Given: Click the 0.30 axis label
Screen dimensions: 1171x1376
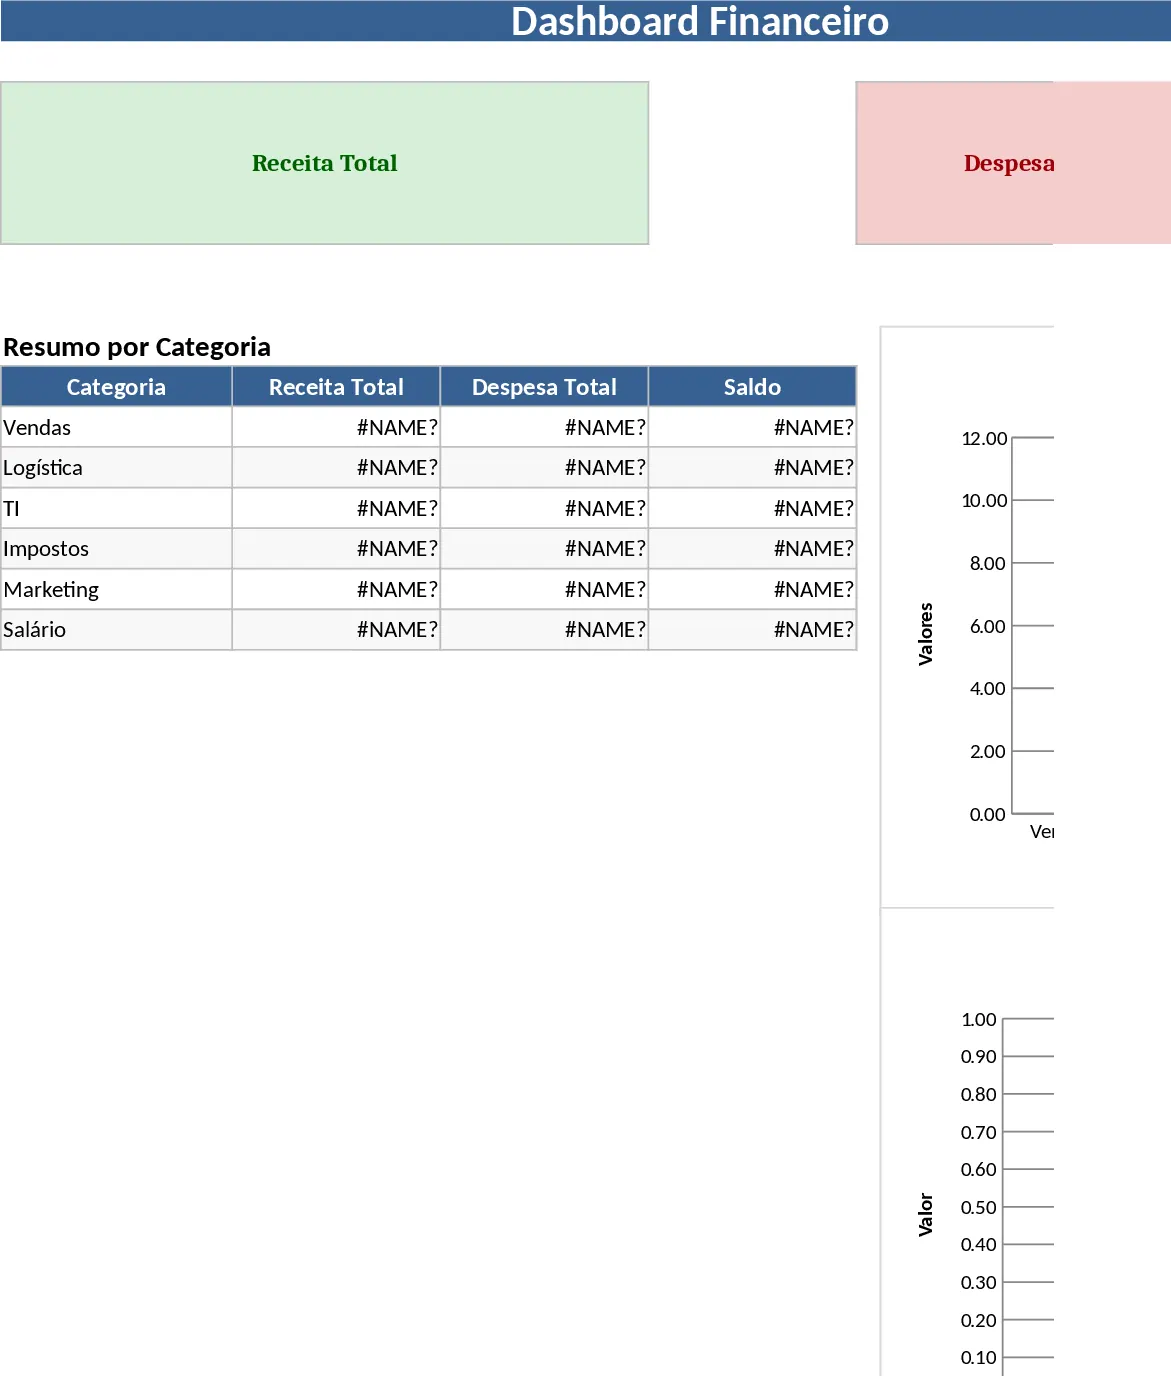Looking at the screenshot, I should tap(978, 1282).
